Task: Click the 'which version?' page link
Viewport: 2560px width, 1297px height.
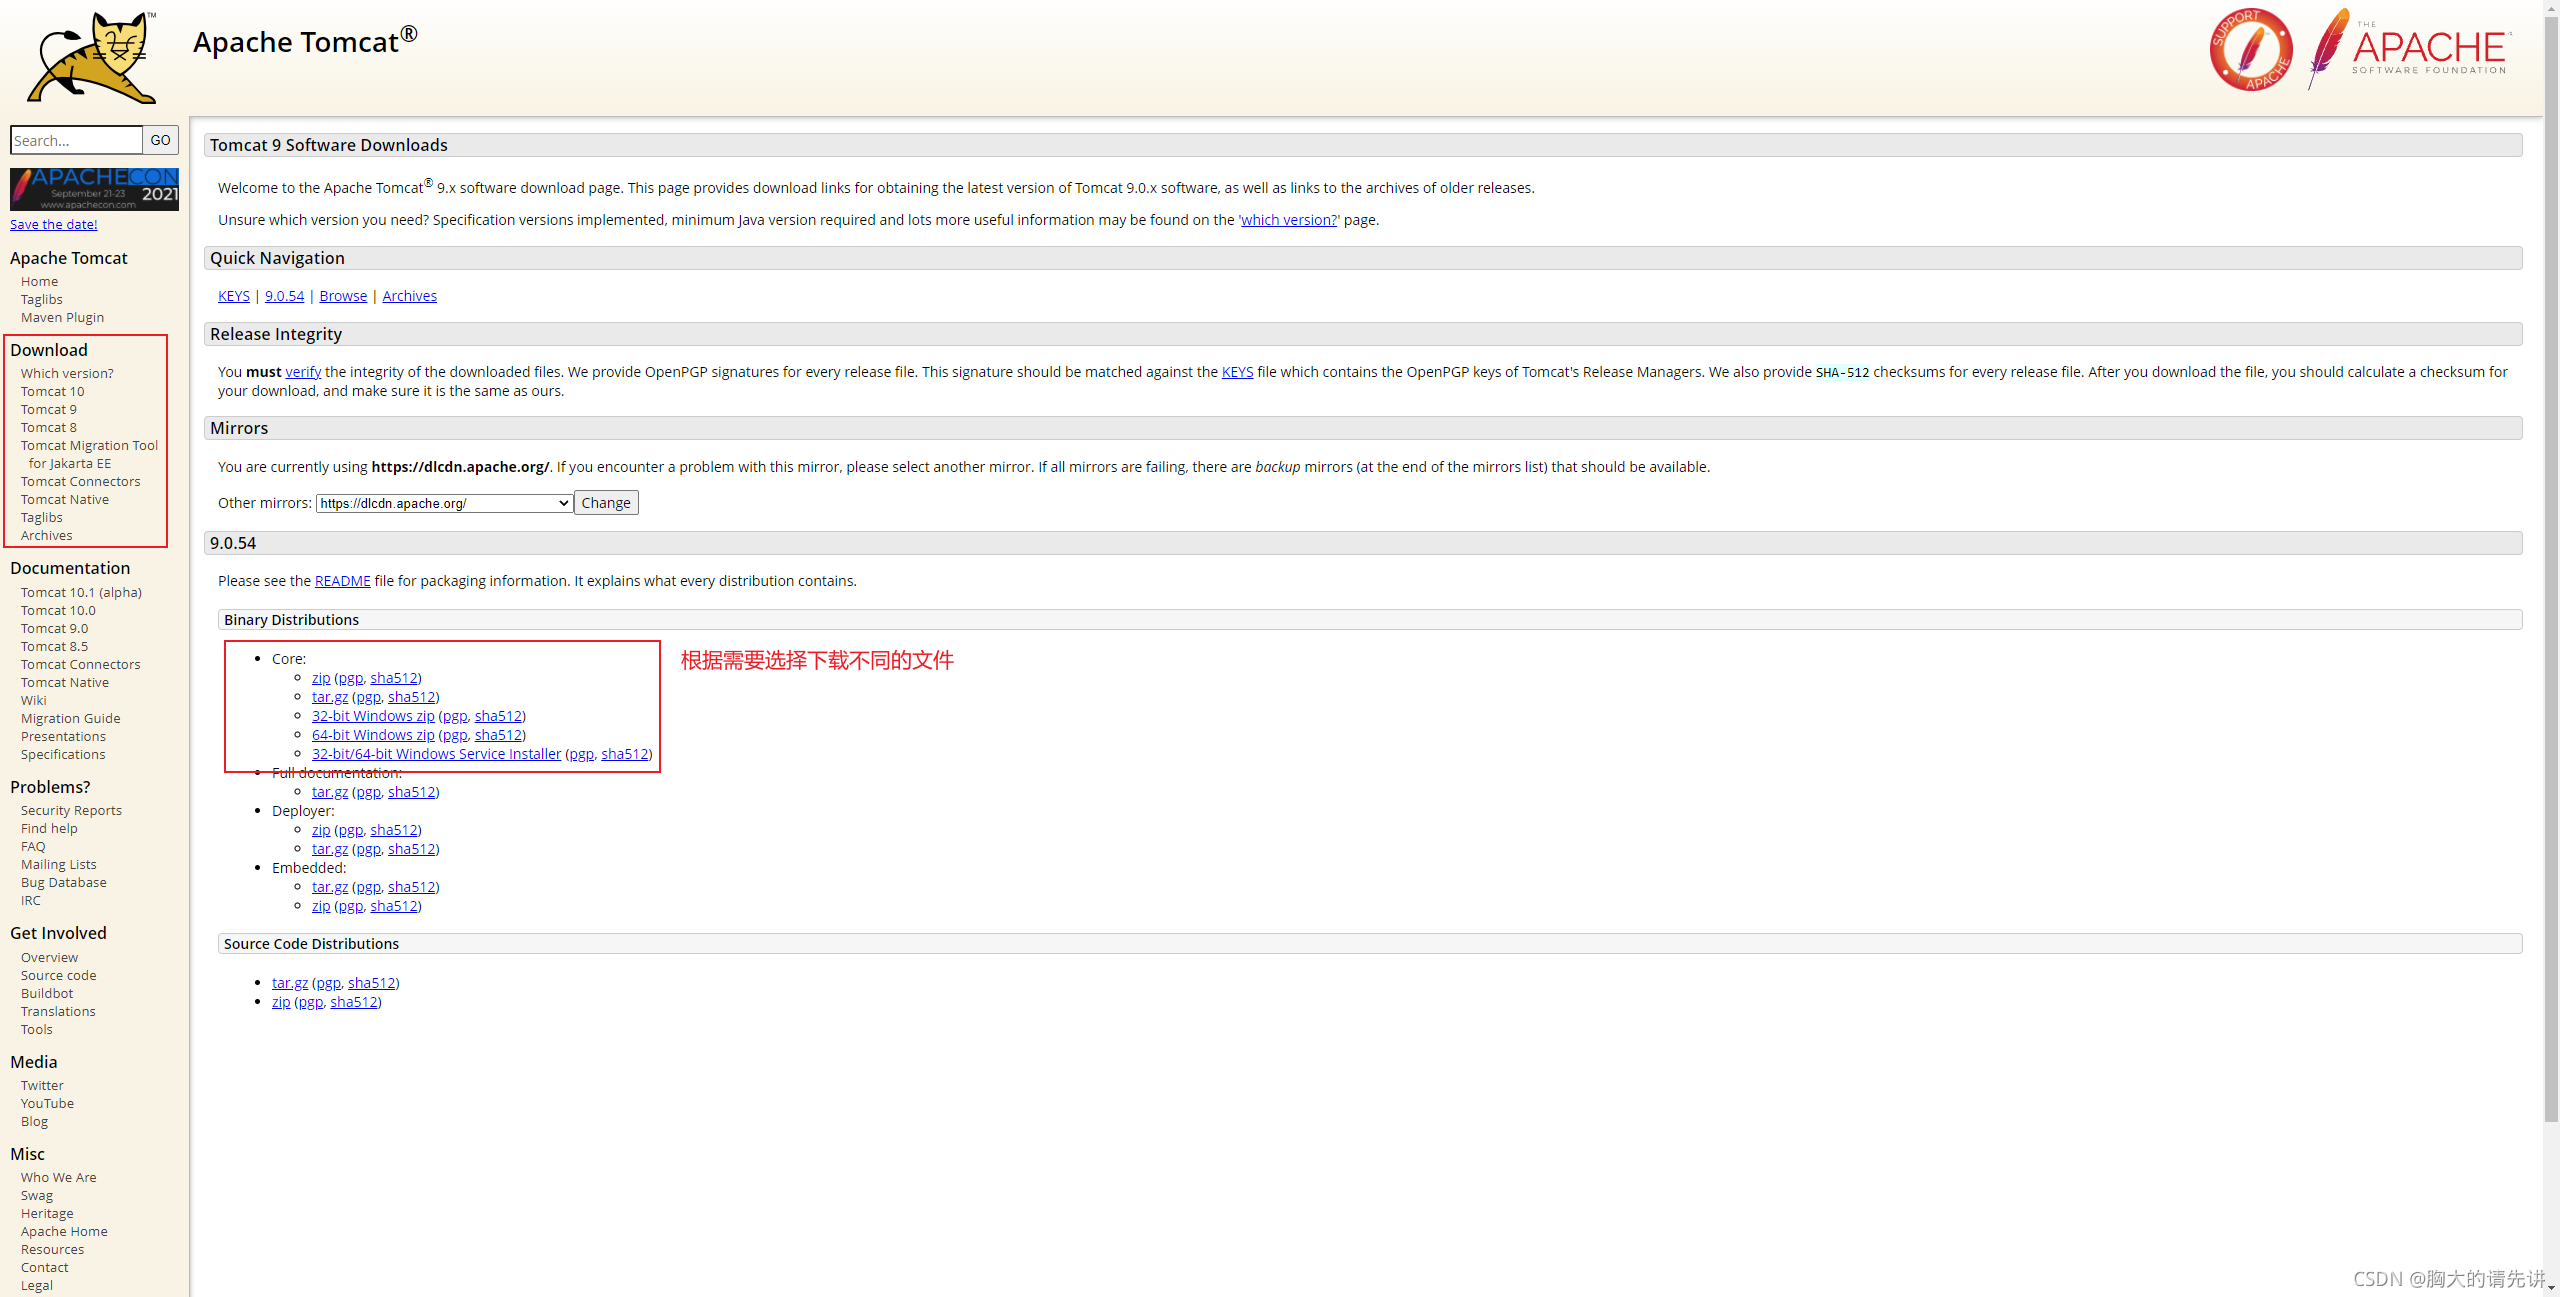Action: click(x=1288, y=220)
